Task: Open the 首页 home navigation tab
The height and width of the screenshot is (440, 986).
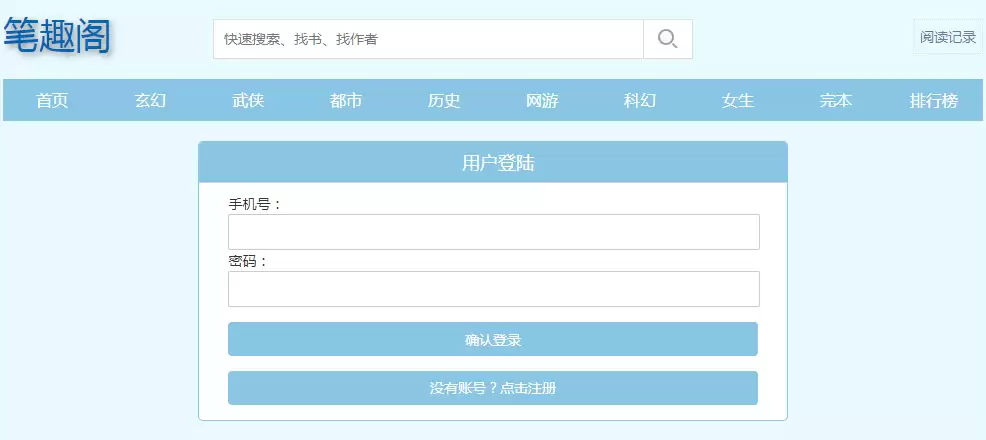Action: coord(52,101)
